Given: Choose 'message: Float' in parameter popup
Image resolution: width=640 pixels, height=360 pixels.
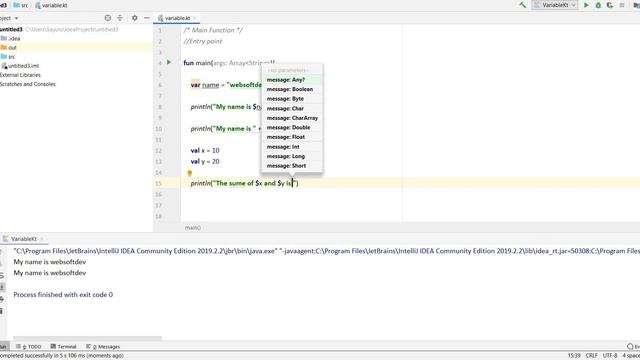Looking at the screenshot, I should point(292,137).
